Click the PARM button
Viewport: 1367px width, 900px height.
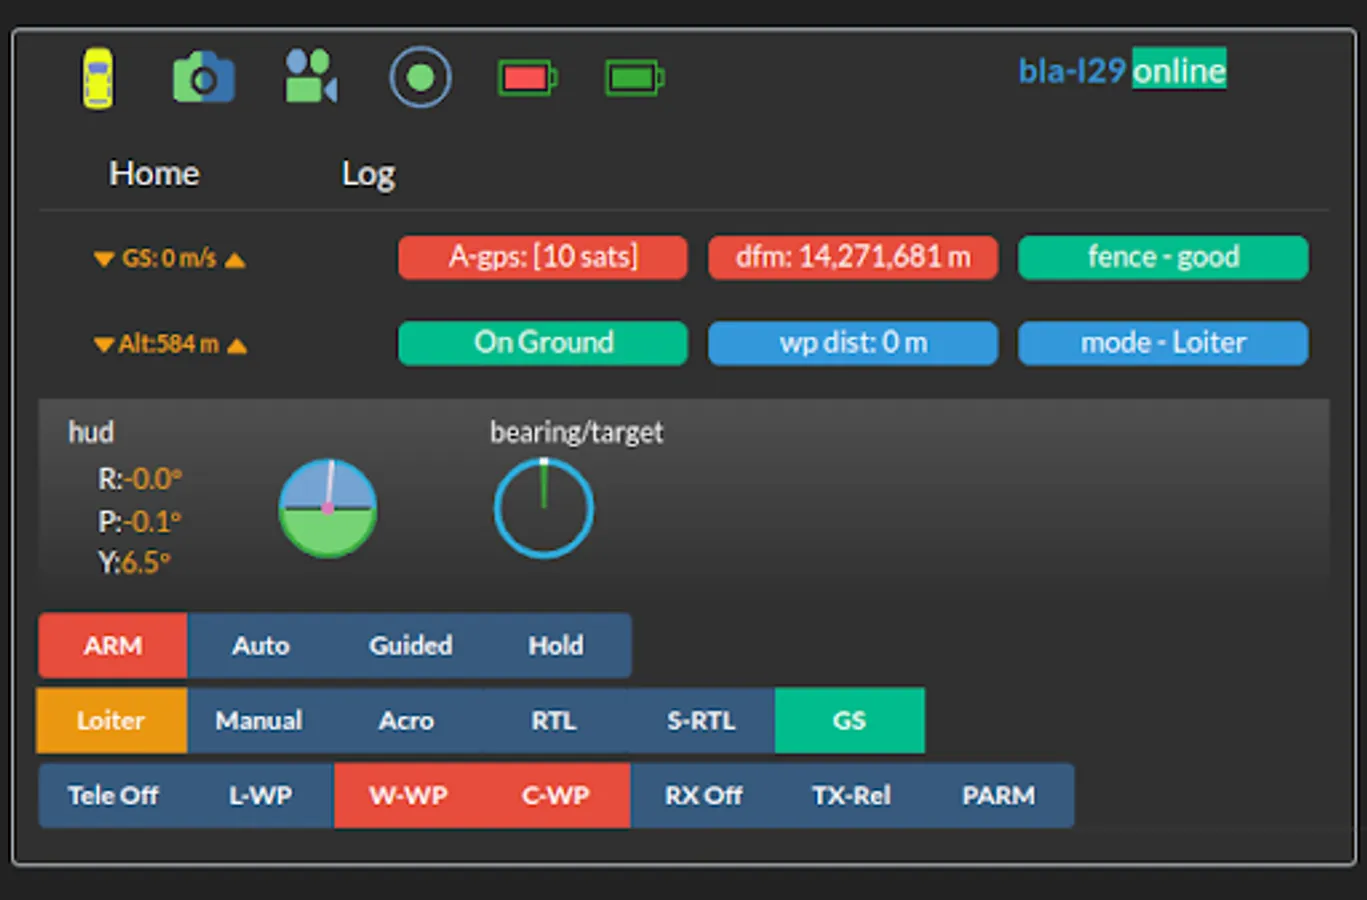[999, 796]
